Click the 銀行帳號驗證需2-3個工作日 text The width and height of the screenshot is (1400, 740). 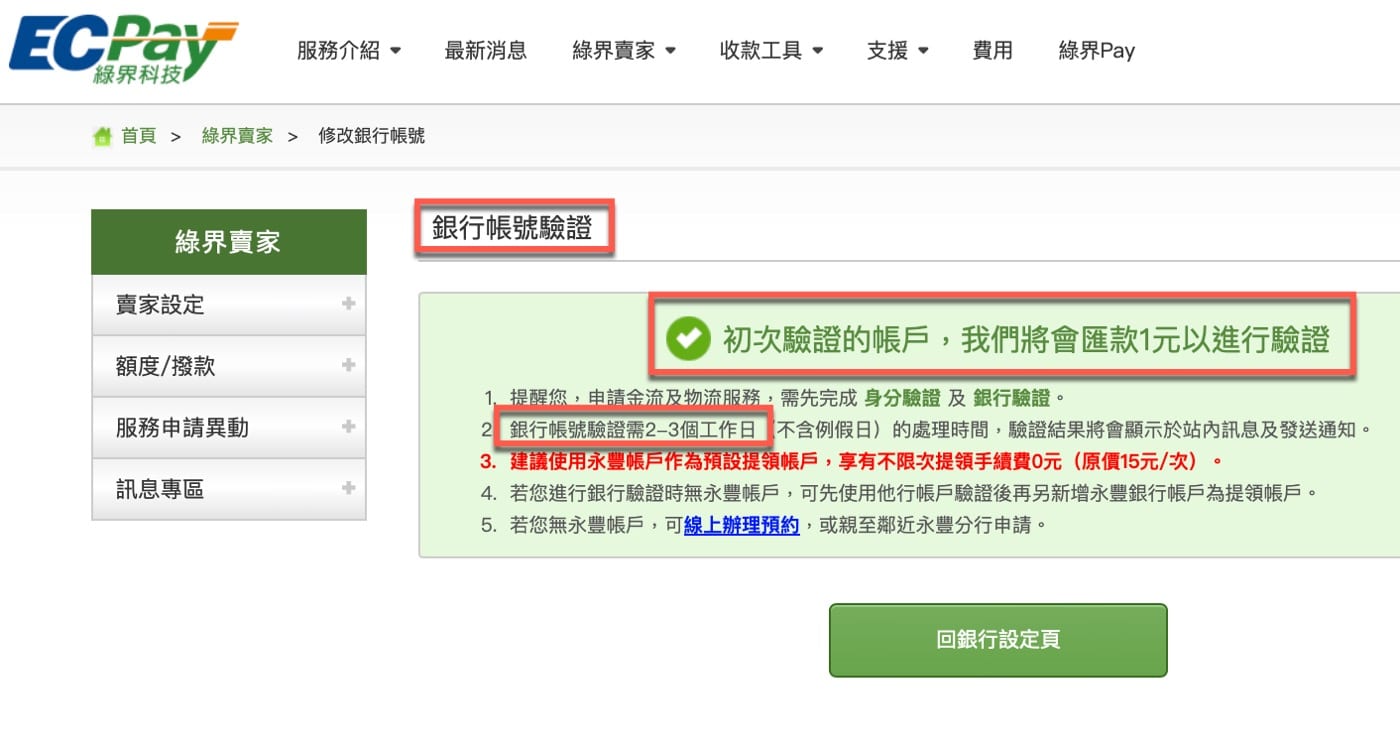(x=633, y=430)
